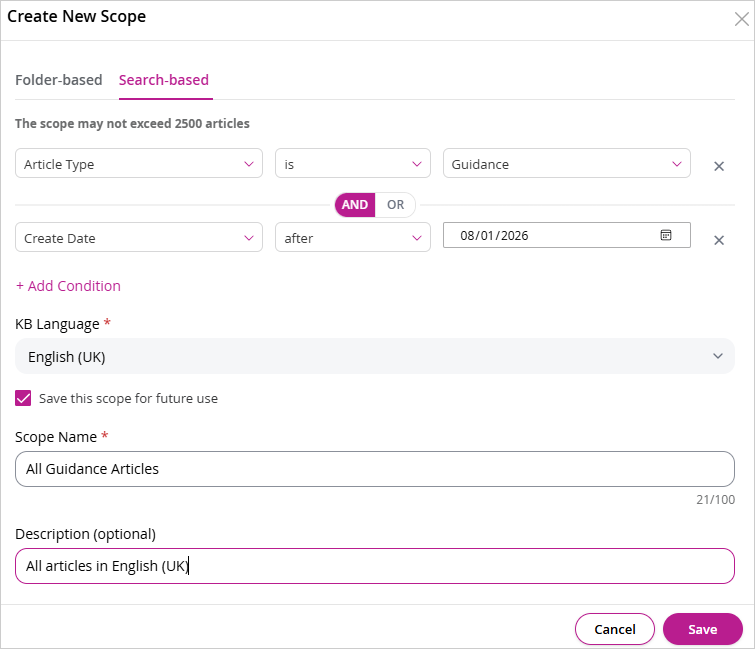Save the new scope
The height and width of the screenshot is (649, 755).
(x=703, y=629)
